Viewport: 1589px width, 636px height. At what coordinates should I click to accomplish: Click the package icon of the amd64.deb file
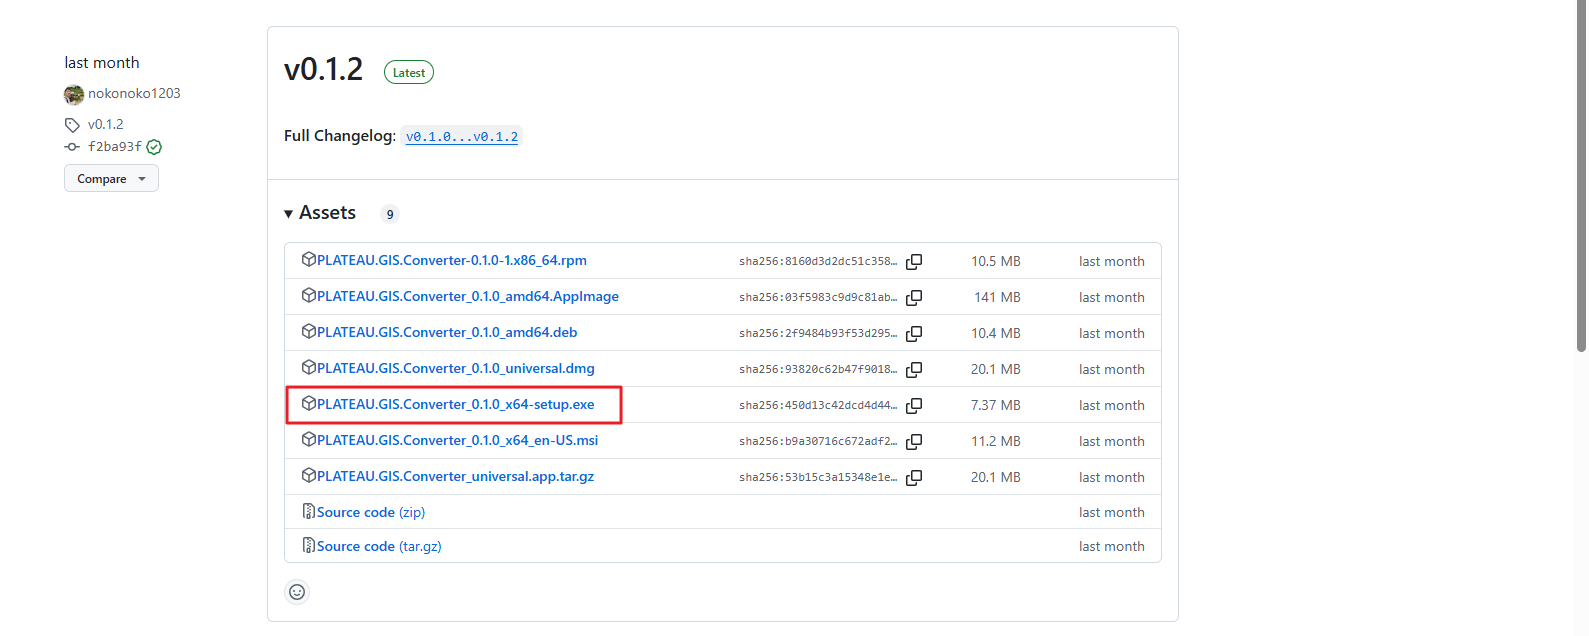coord(309,332)
